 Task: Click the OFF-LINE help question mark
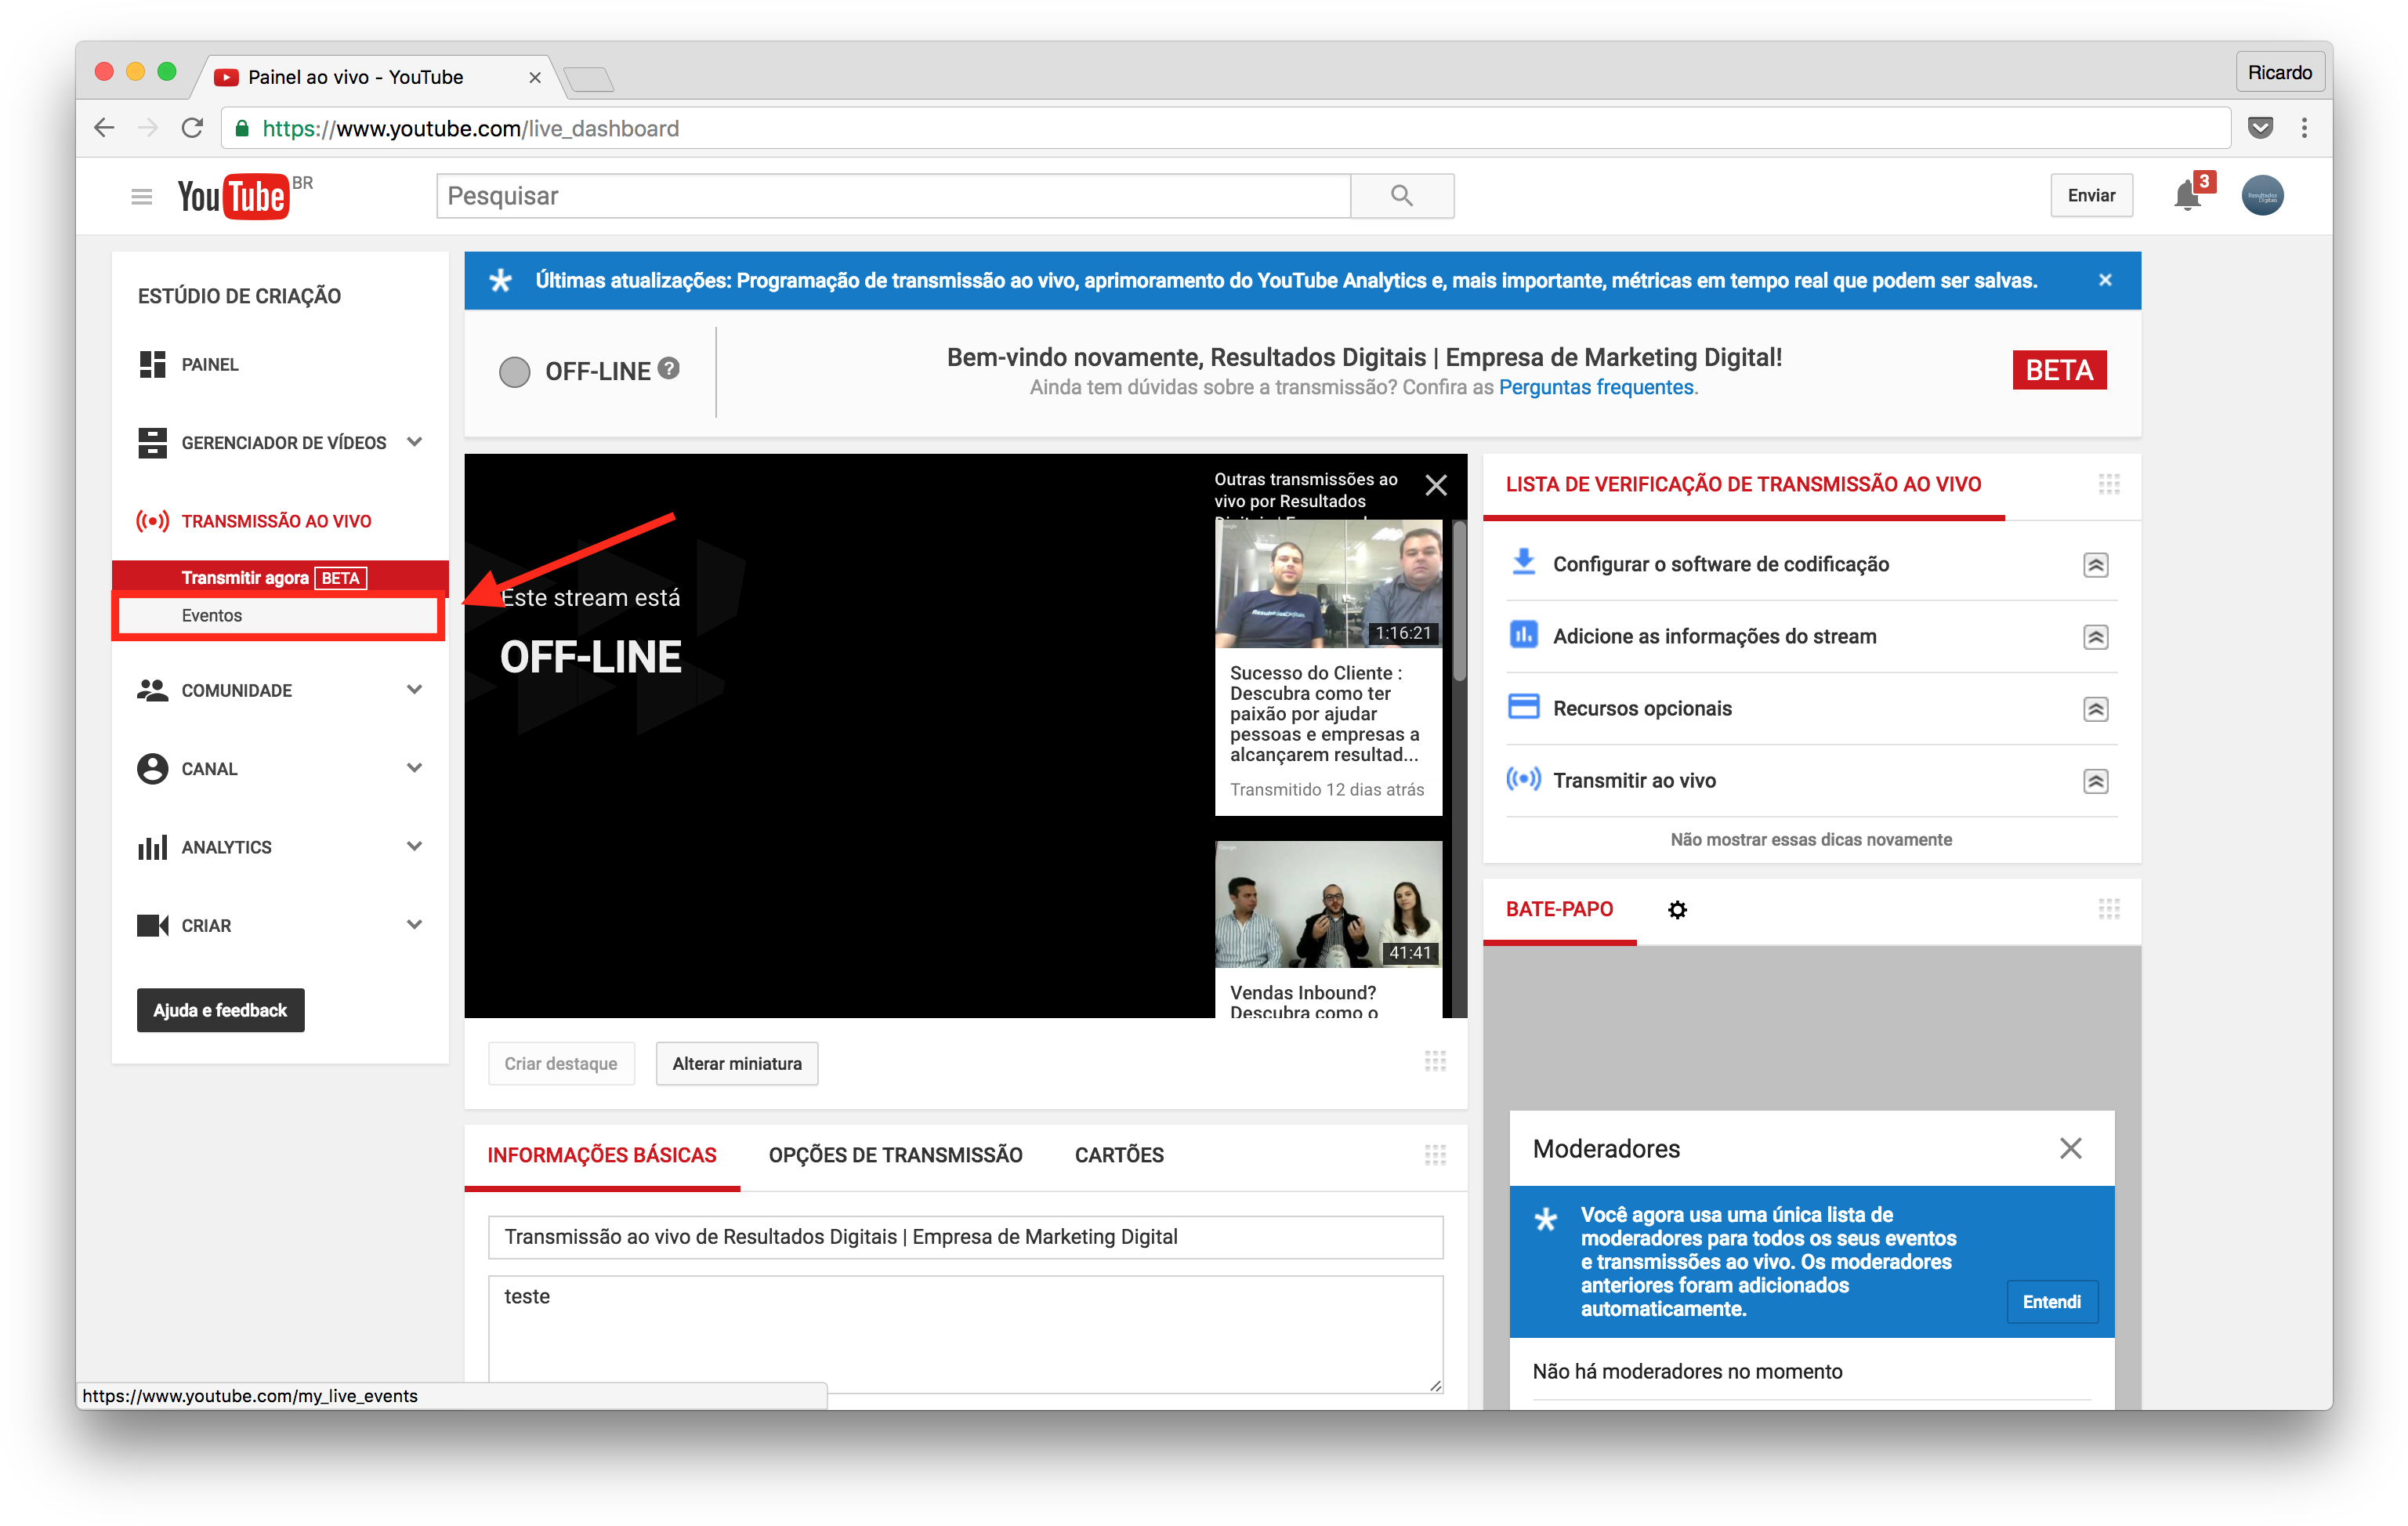click(669, 368)
